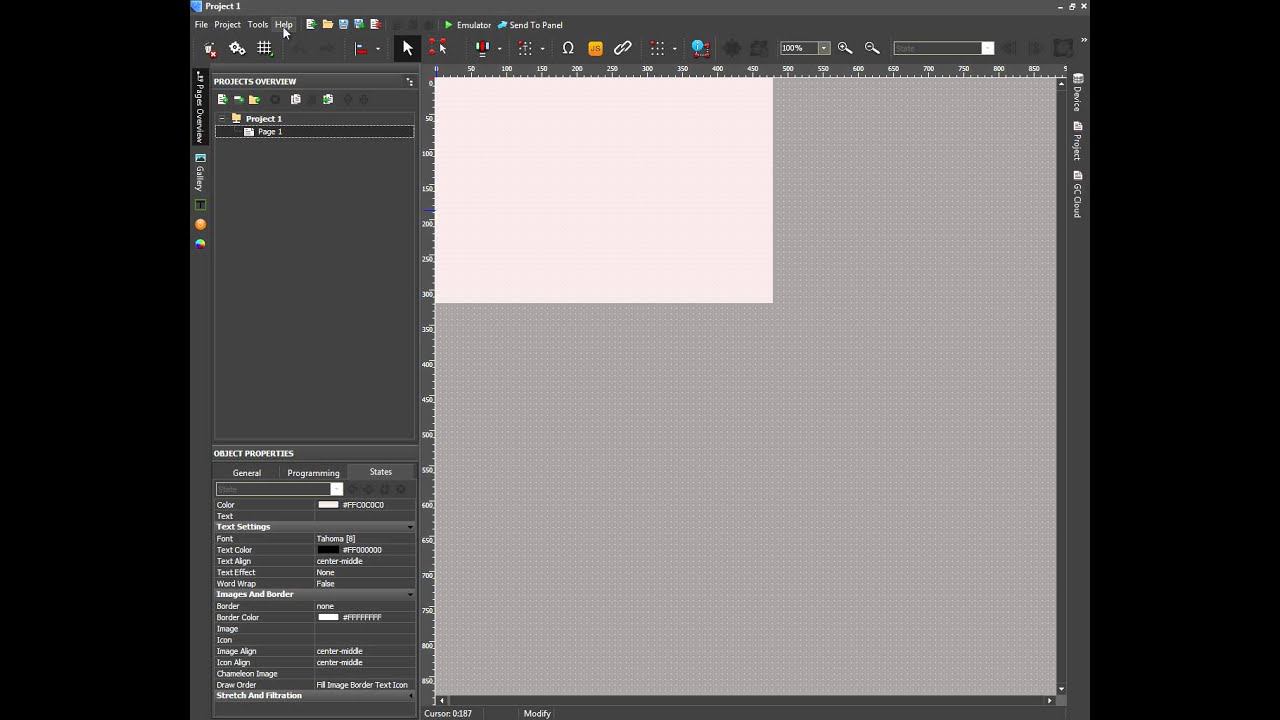Screen dimensions: 1280x720
Task: Select the States properties tab
Action: pos(381,472)
